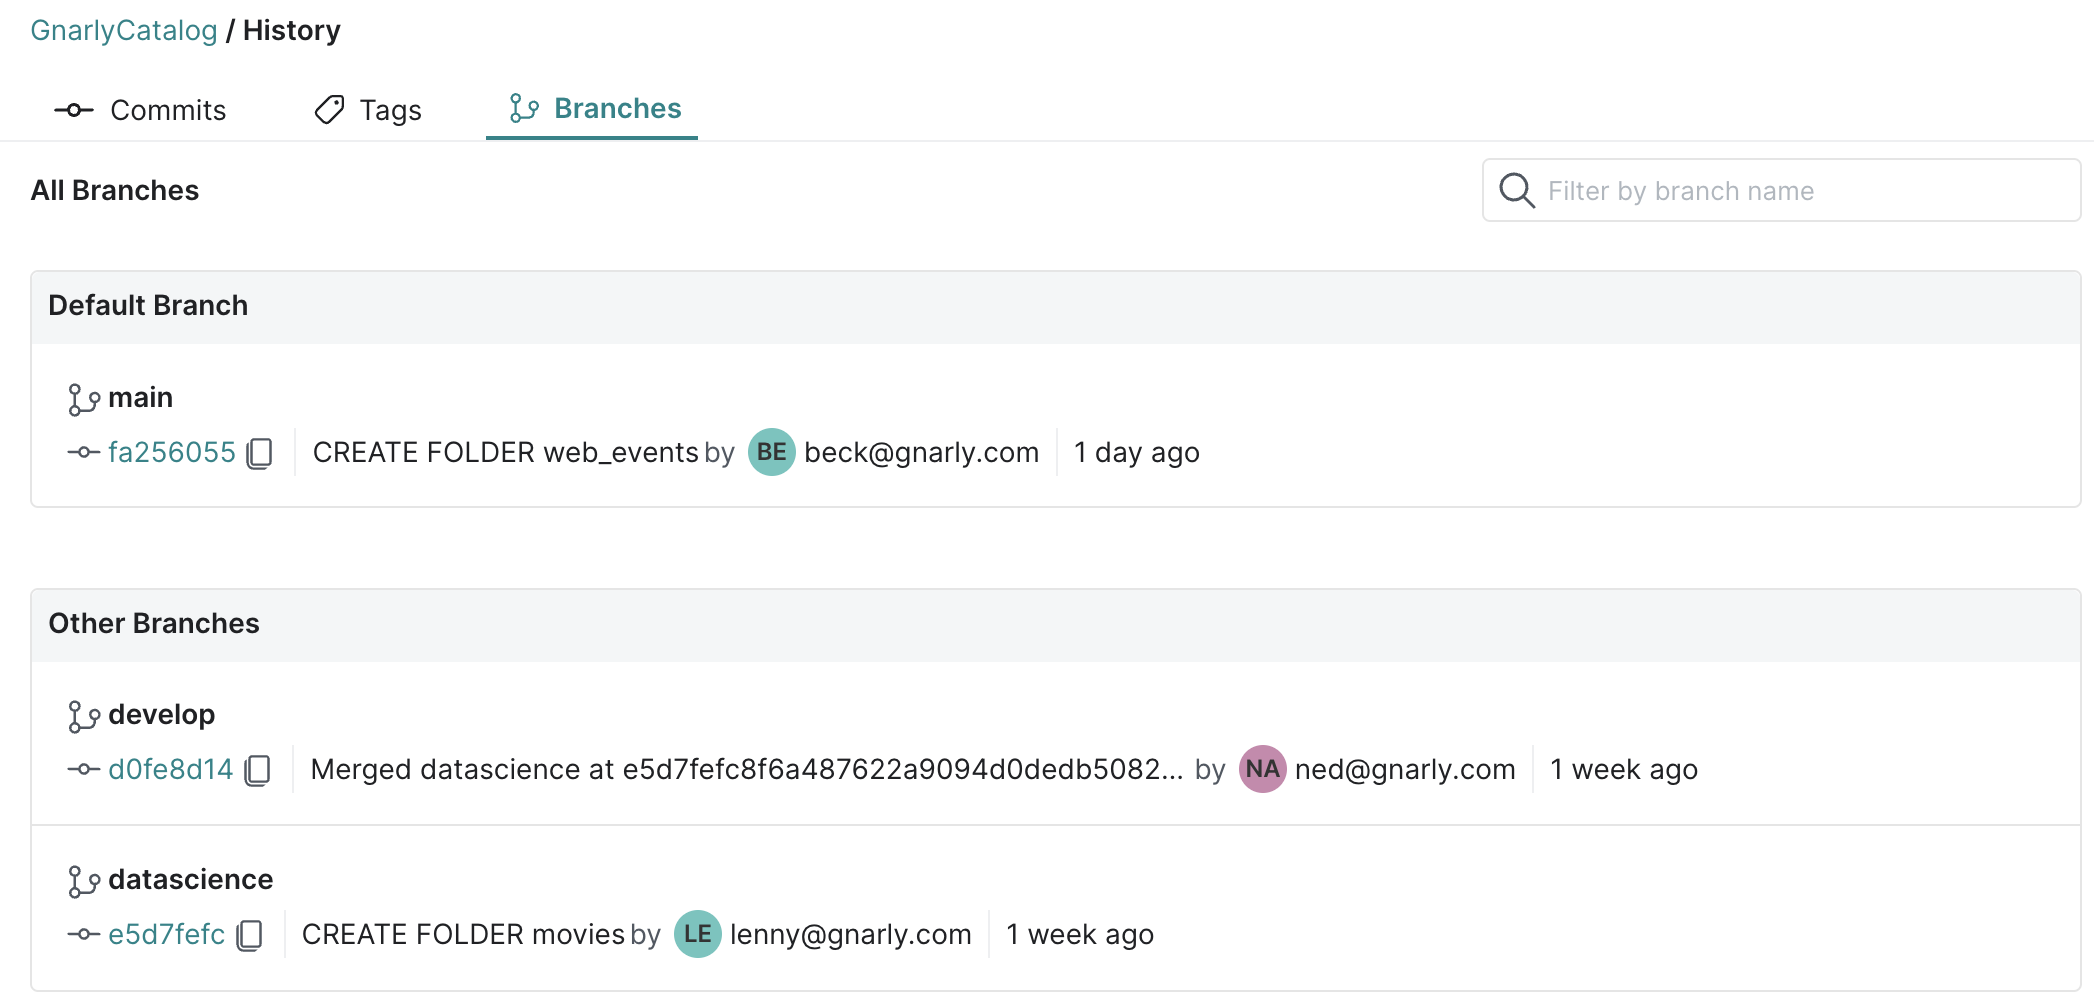
Task: Click the BE user avatar
Action: (x=771, y=452)
